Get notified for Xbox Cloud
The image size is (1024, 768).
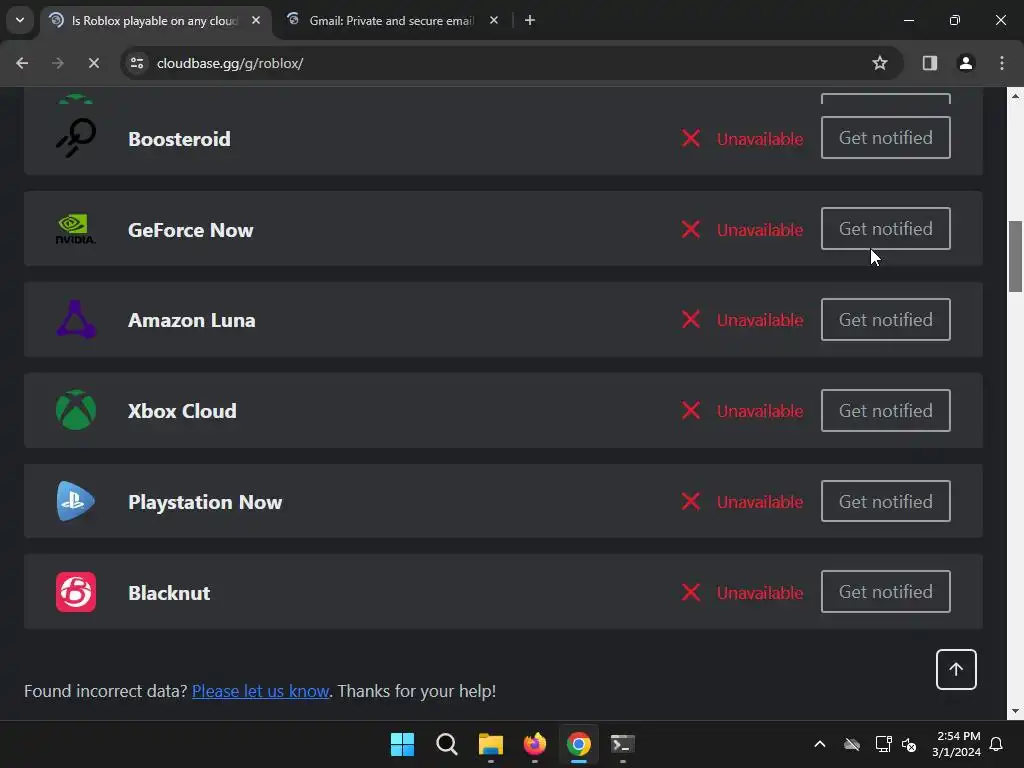[886, 410]
